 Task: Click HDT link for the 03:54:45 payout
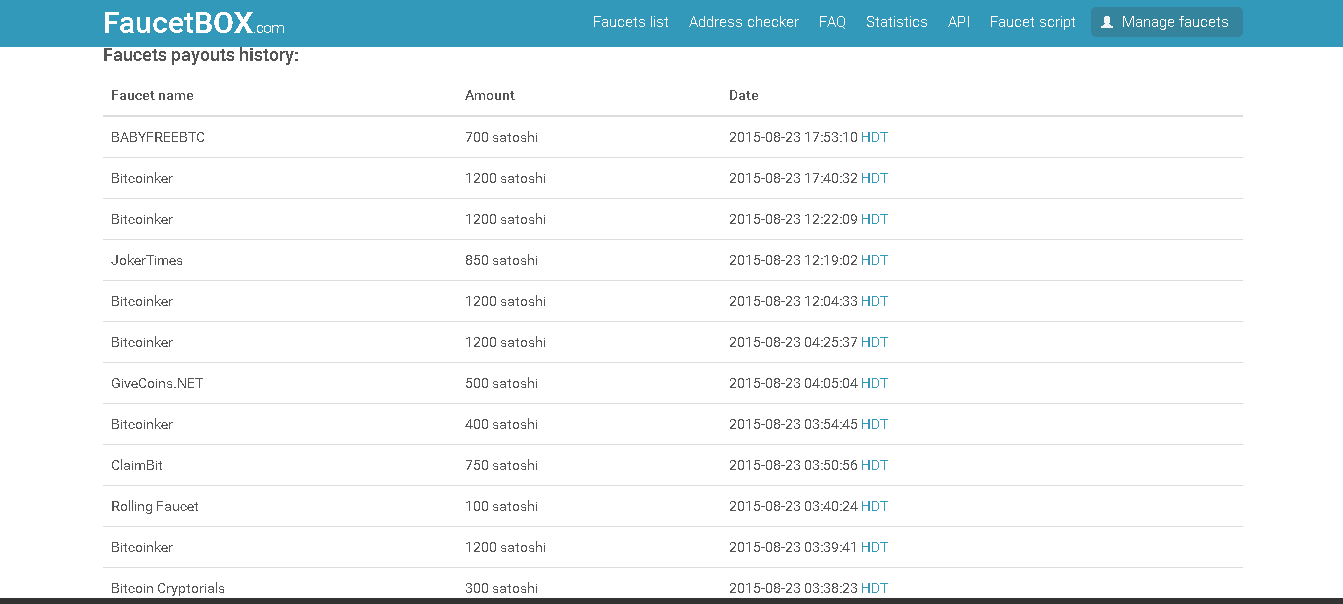(874, 424)
